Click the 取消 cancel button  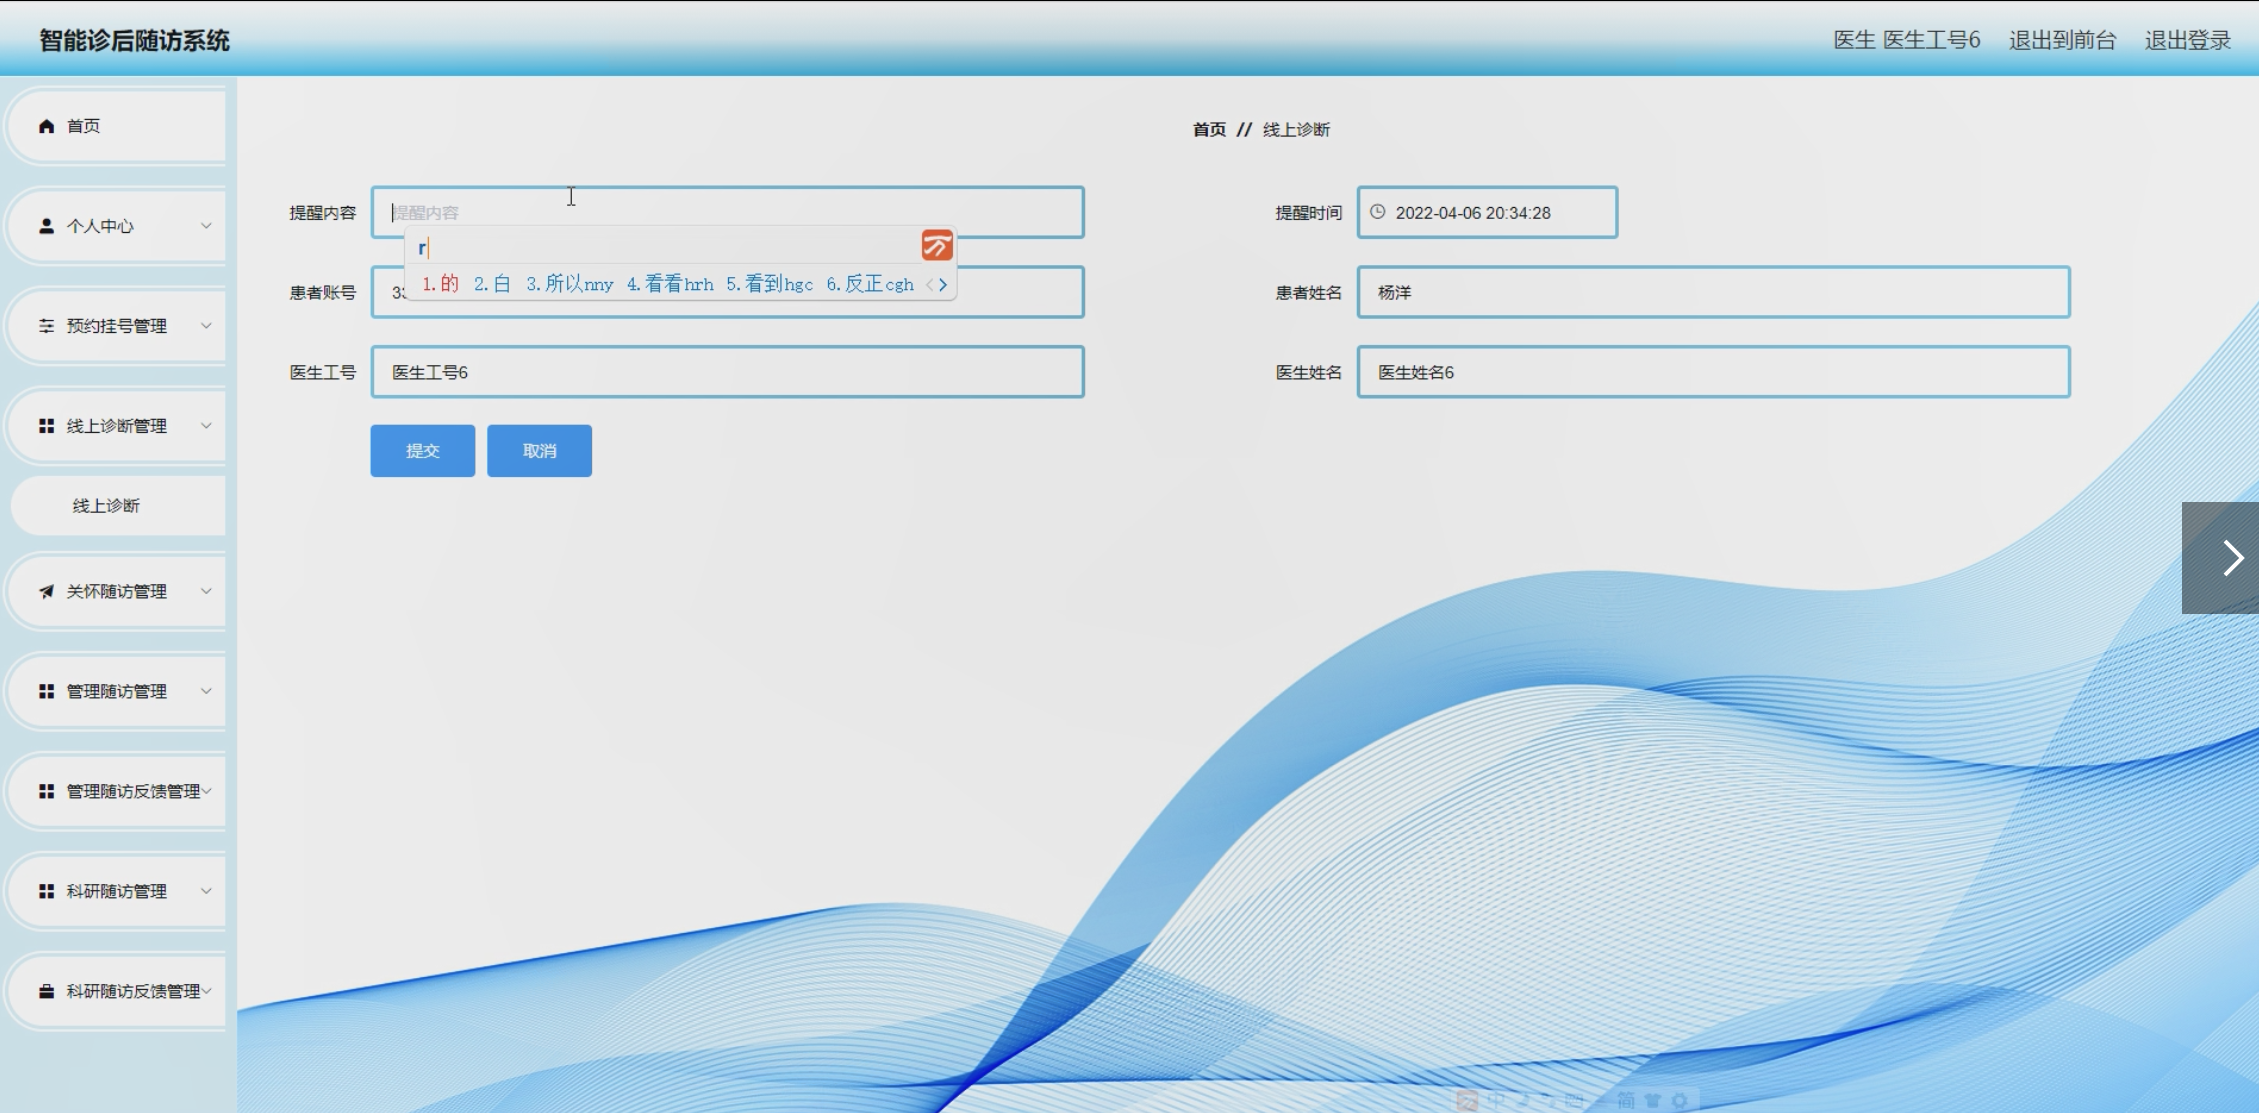pyautogui.click(x=539, y=451)
